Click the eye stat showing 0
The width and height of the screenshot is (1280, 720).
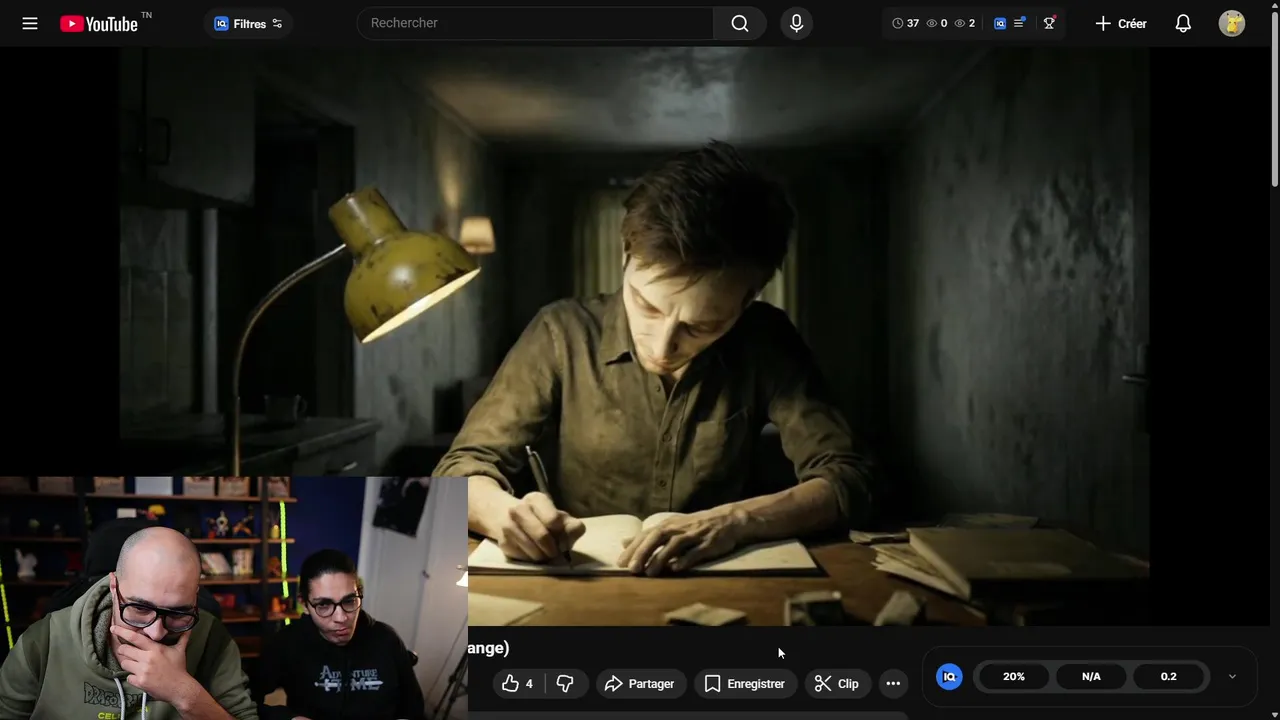(937, 23)
